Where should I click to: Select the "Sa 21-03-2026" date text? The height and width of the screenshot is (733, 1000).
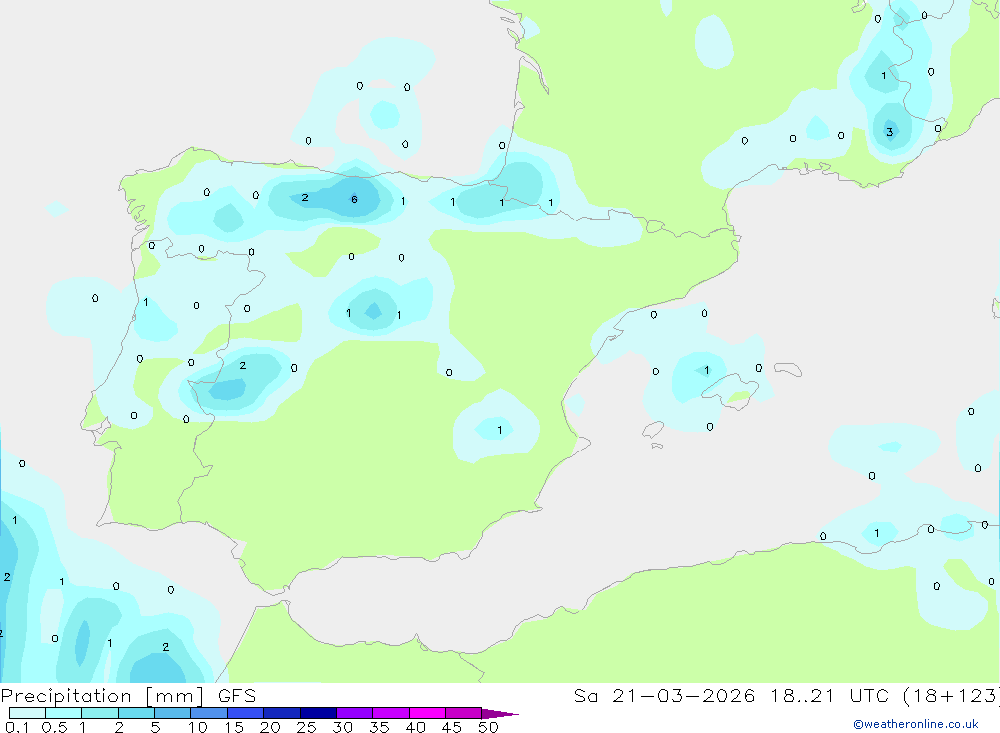[665, 695]
